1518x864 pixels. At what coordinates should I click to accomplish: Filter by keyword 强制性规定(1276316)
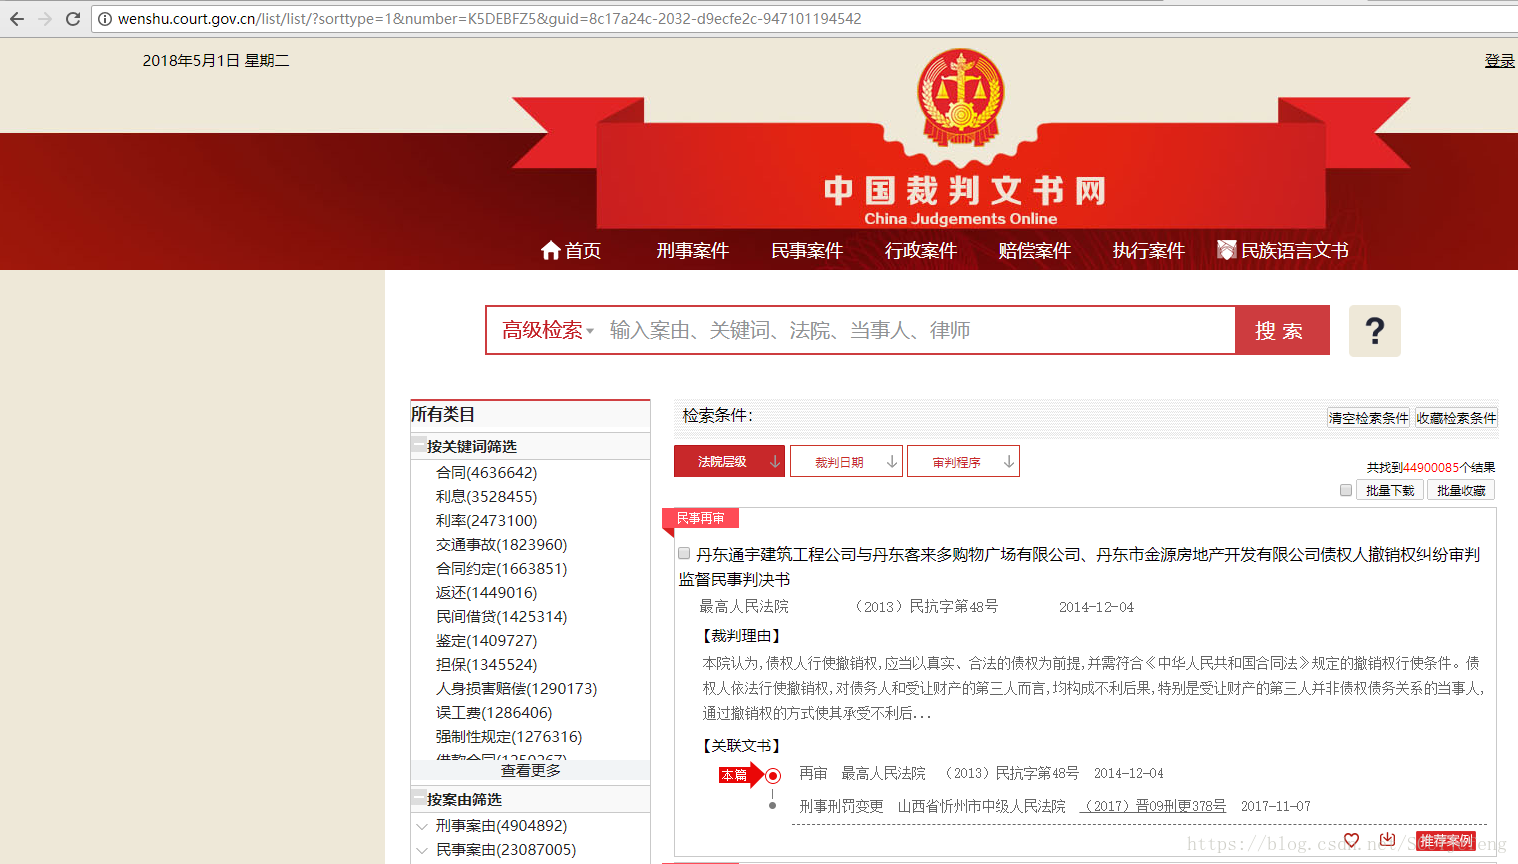tap(509, 737)
